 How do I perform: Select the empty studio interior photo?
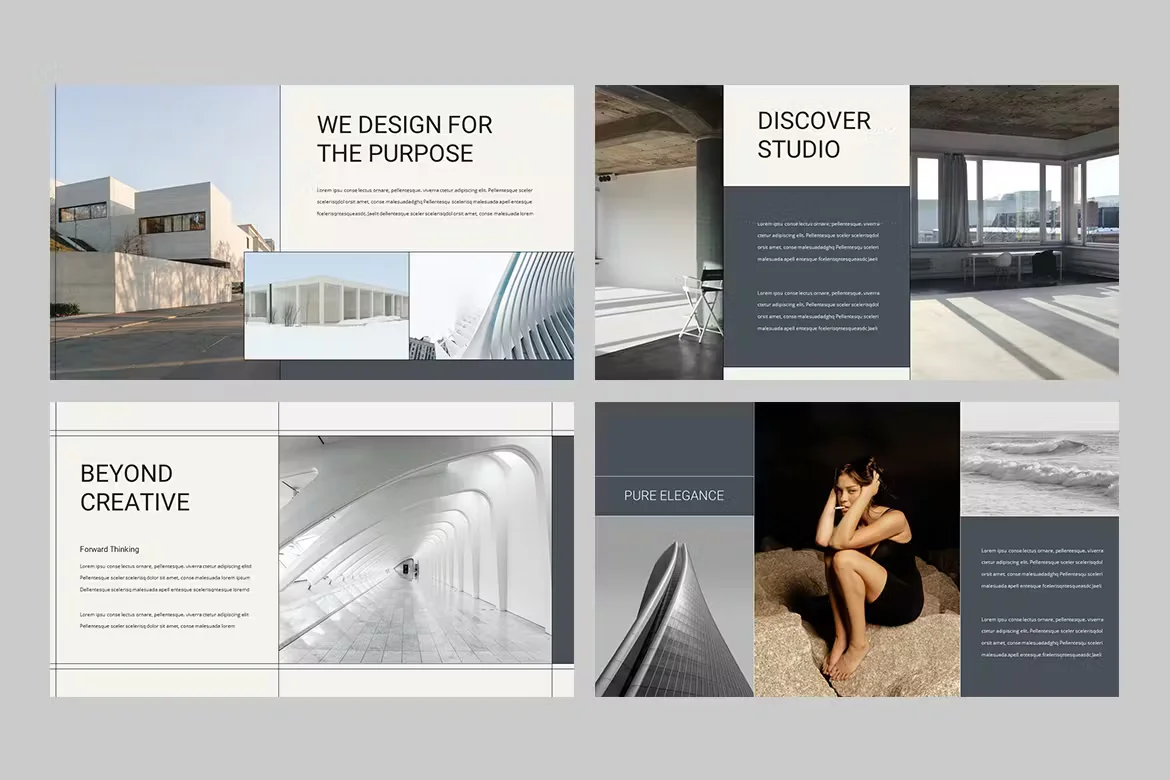click(655, 230)
